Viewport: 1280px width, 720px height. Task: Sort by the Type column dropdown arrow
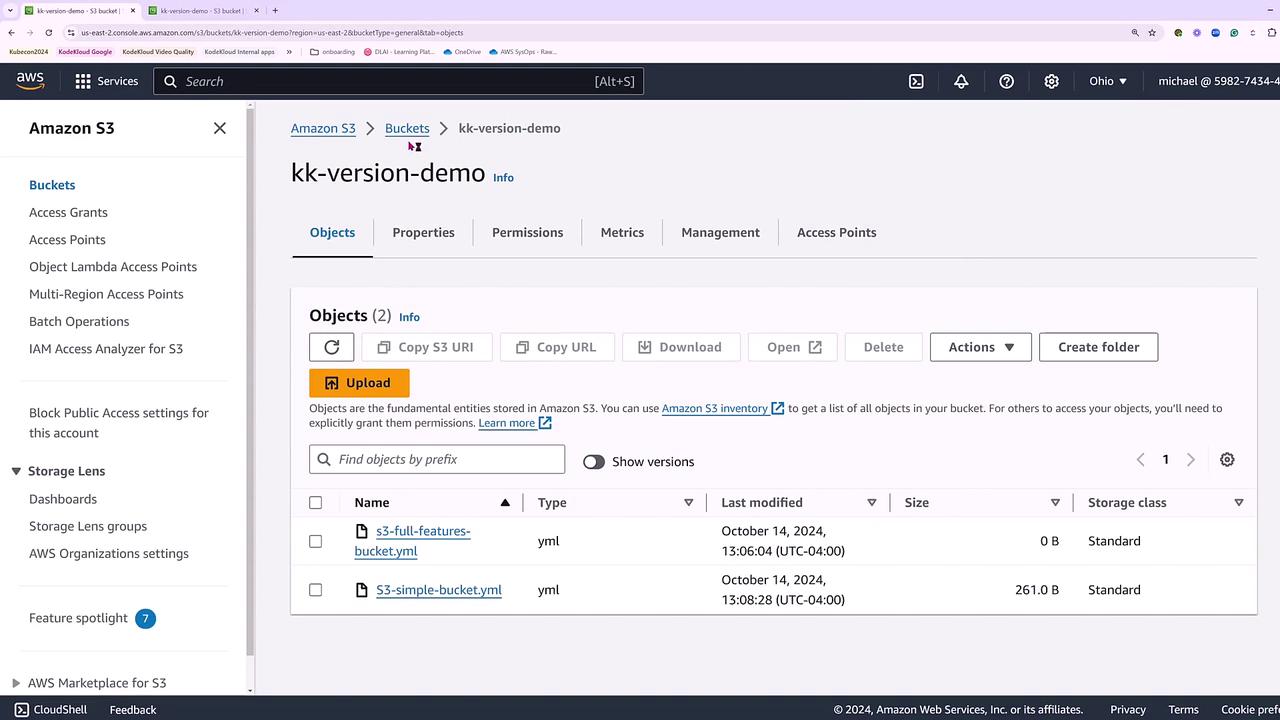[688, 502]
